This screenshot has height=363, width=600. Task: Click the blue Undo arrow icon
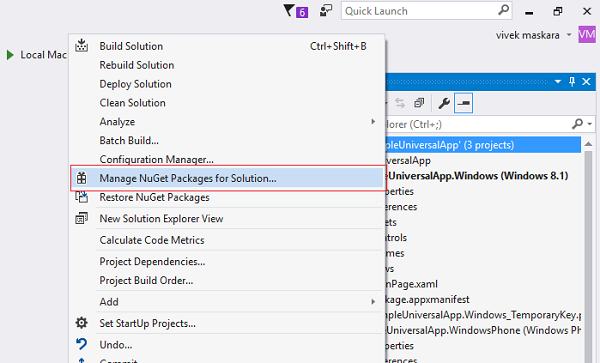tap(82, 344)
